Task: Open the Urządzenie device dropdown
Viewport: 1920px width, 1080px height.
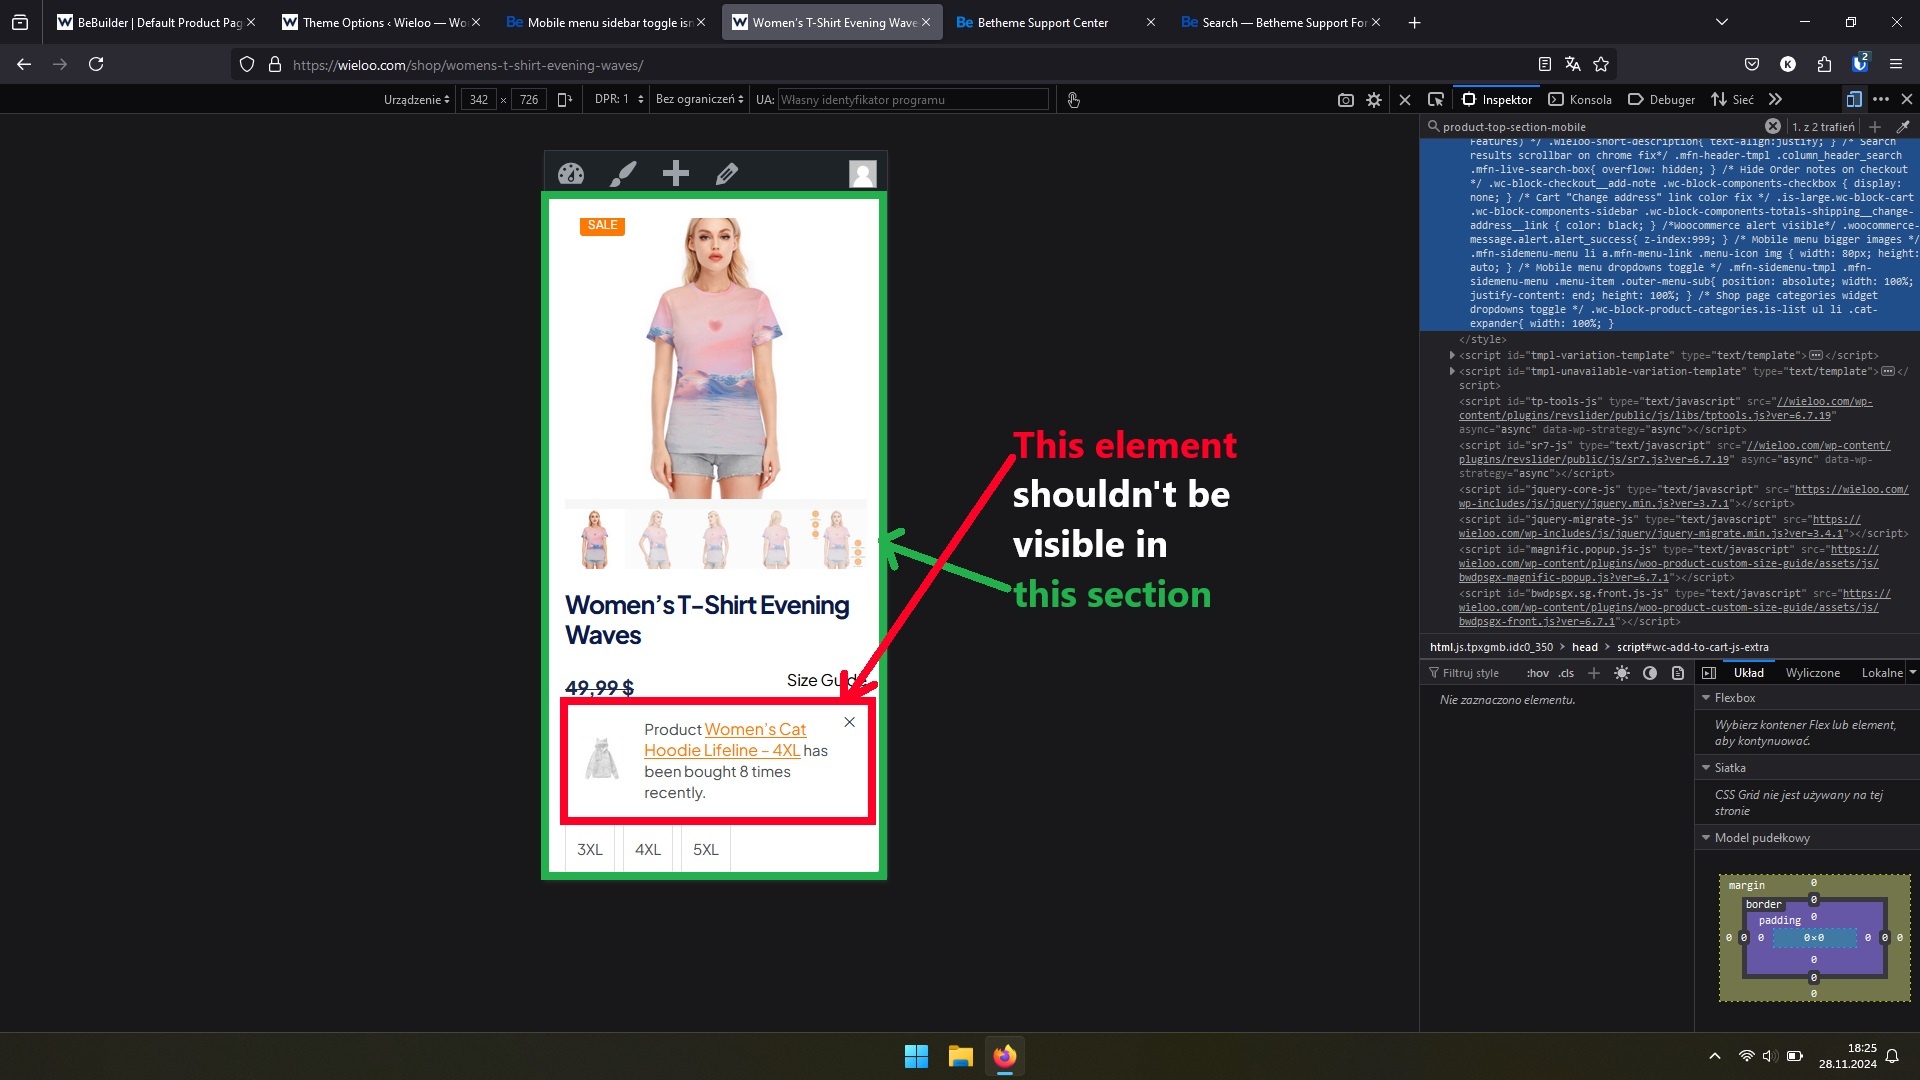Action: (x=416, y=99)
